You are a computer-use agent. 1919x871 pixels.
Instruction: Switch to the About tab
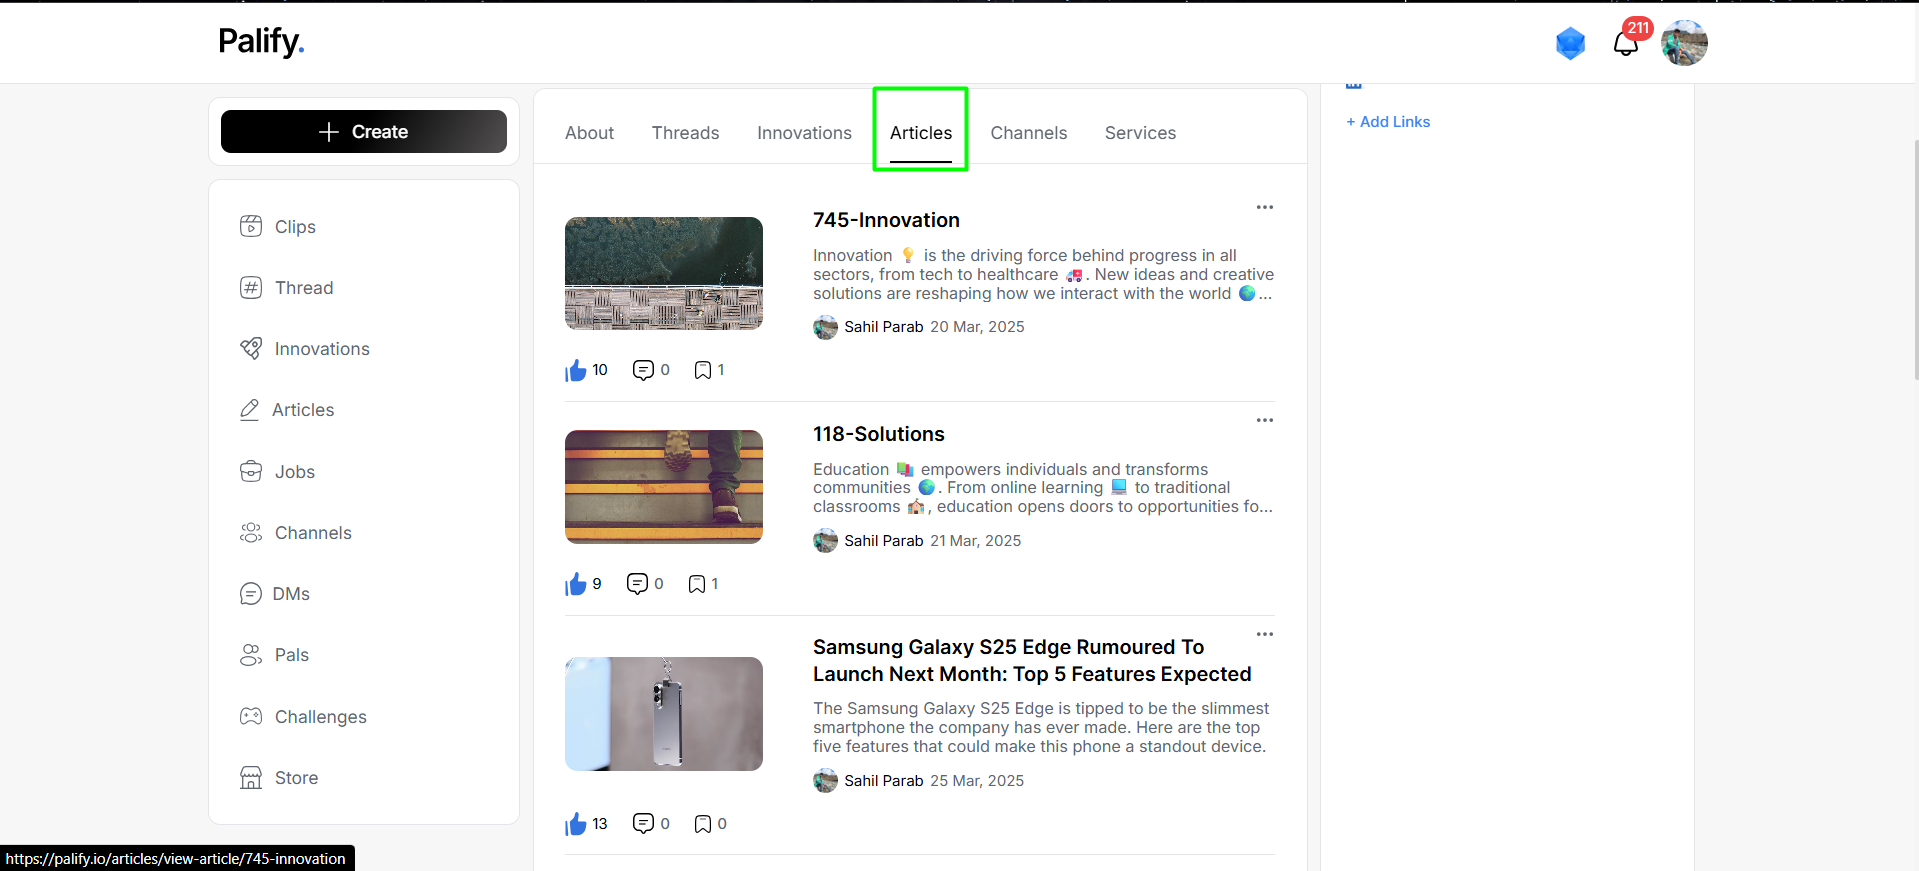point(589,133)
